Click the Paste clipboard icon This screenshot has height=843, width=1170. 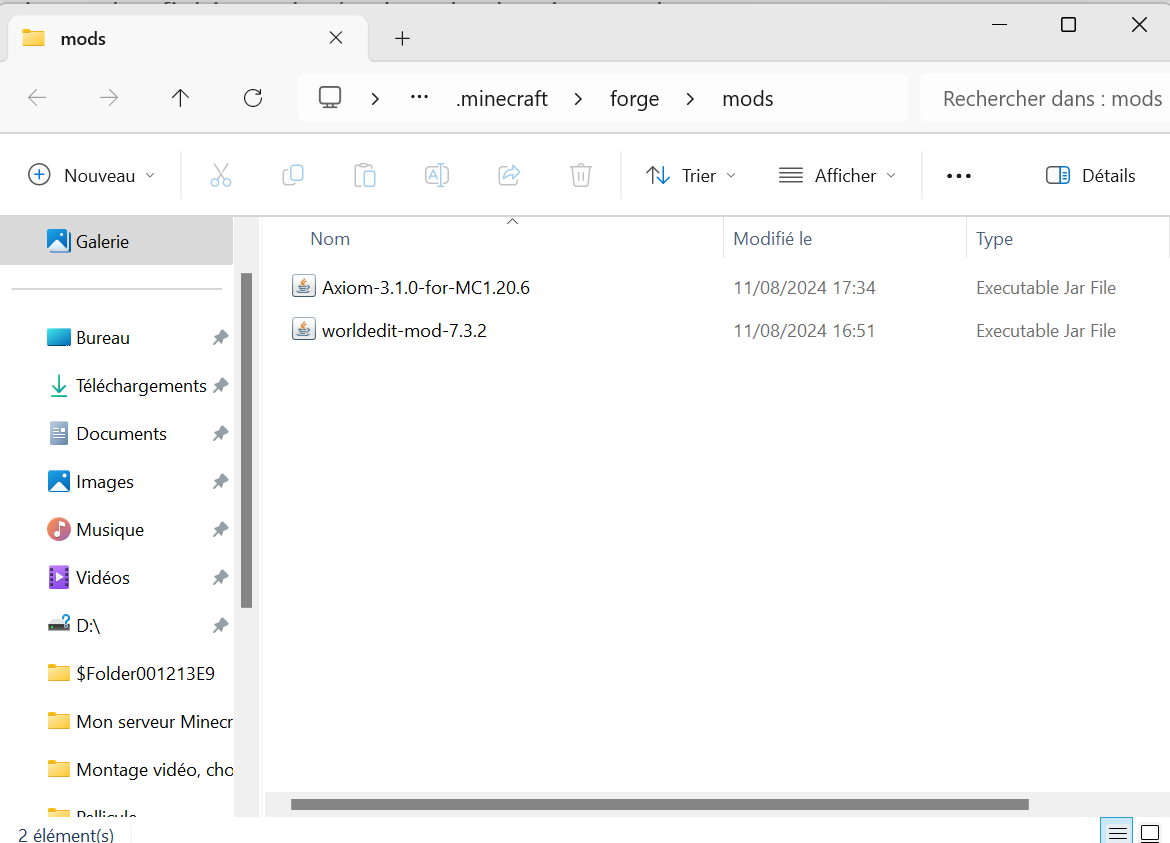364,175
